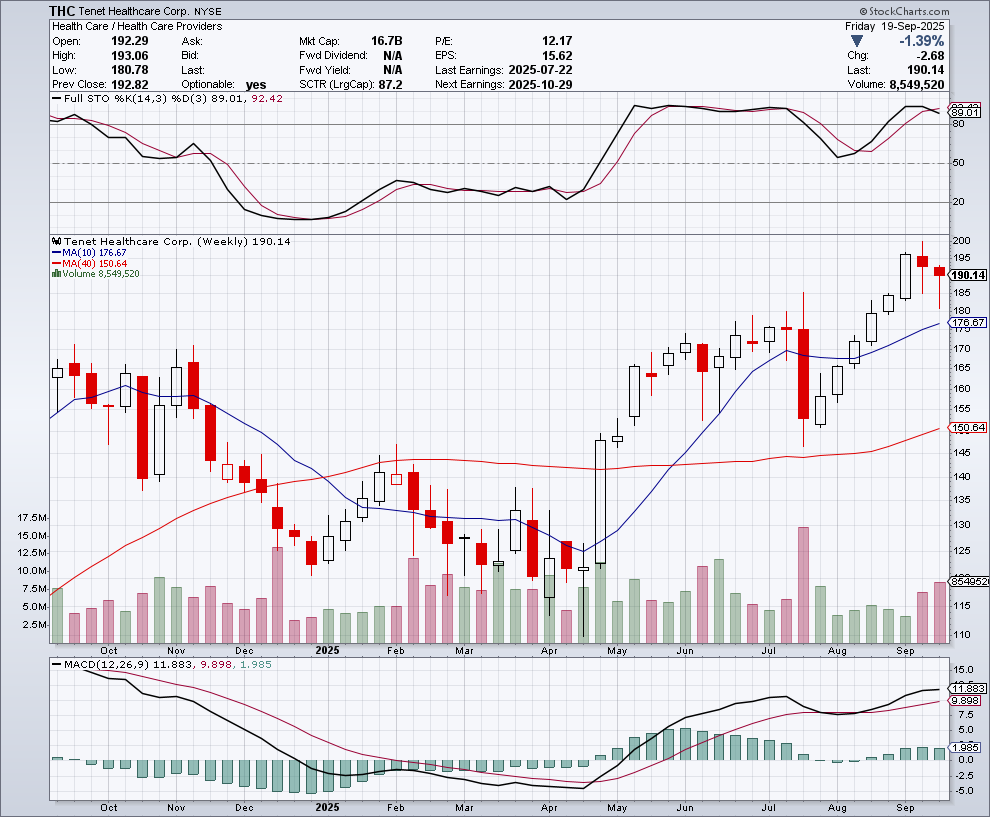Click the tall white April candlestick body
Viewport: 990px width, 817px height.
(600, 502)
